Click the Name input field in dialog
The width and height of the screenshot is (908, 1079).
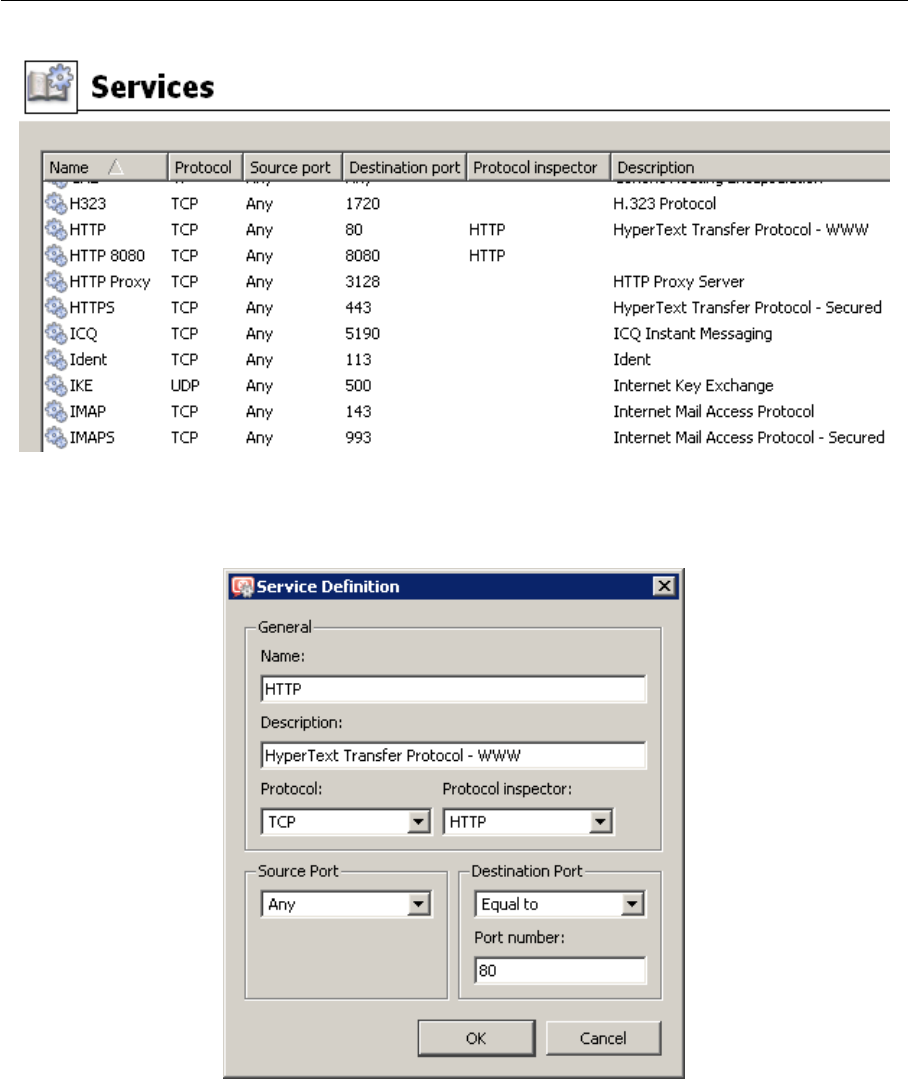pyautogui.click(x=453, y=689)
